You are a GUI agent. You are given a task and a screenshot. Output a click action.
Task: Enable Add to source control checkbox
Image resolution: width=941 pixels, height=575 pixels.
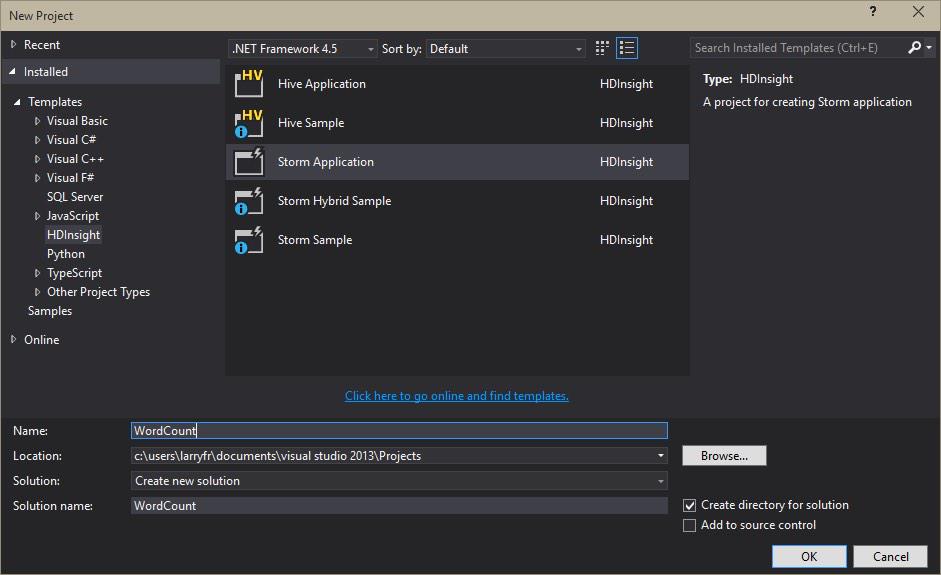coord(690,526)
